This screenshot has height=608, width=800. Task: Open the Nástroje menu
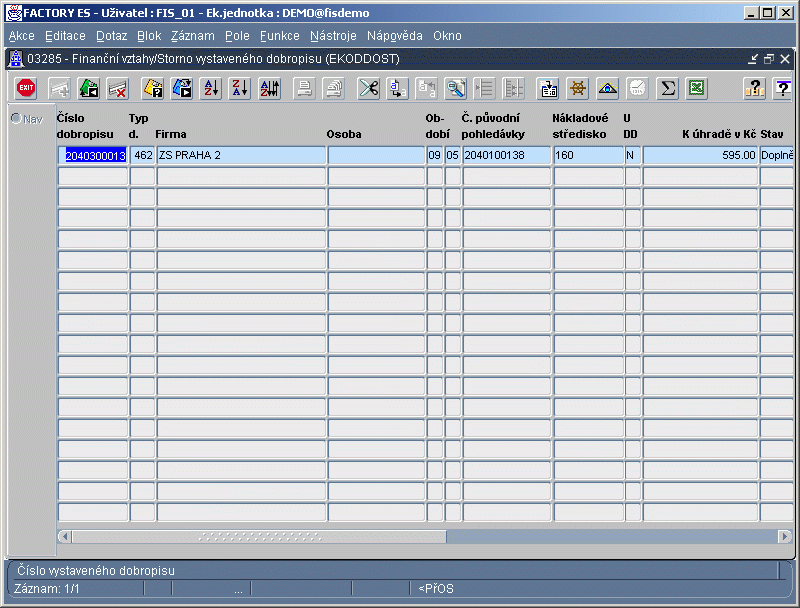[333, 36]
